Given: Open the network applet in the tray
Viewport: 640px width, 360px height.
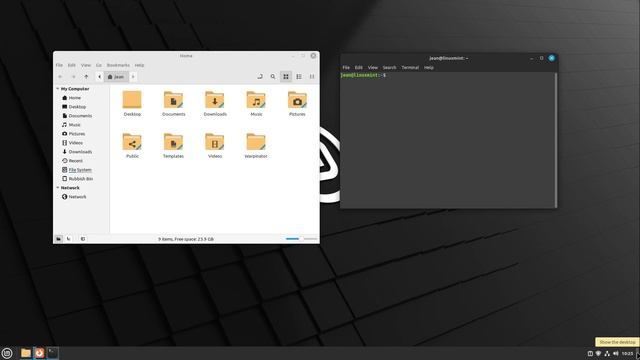Looking at the screenshot, I should (x=607, y=353).
